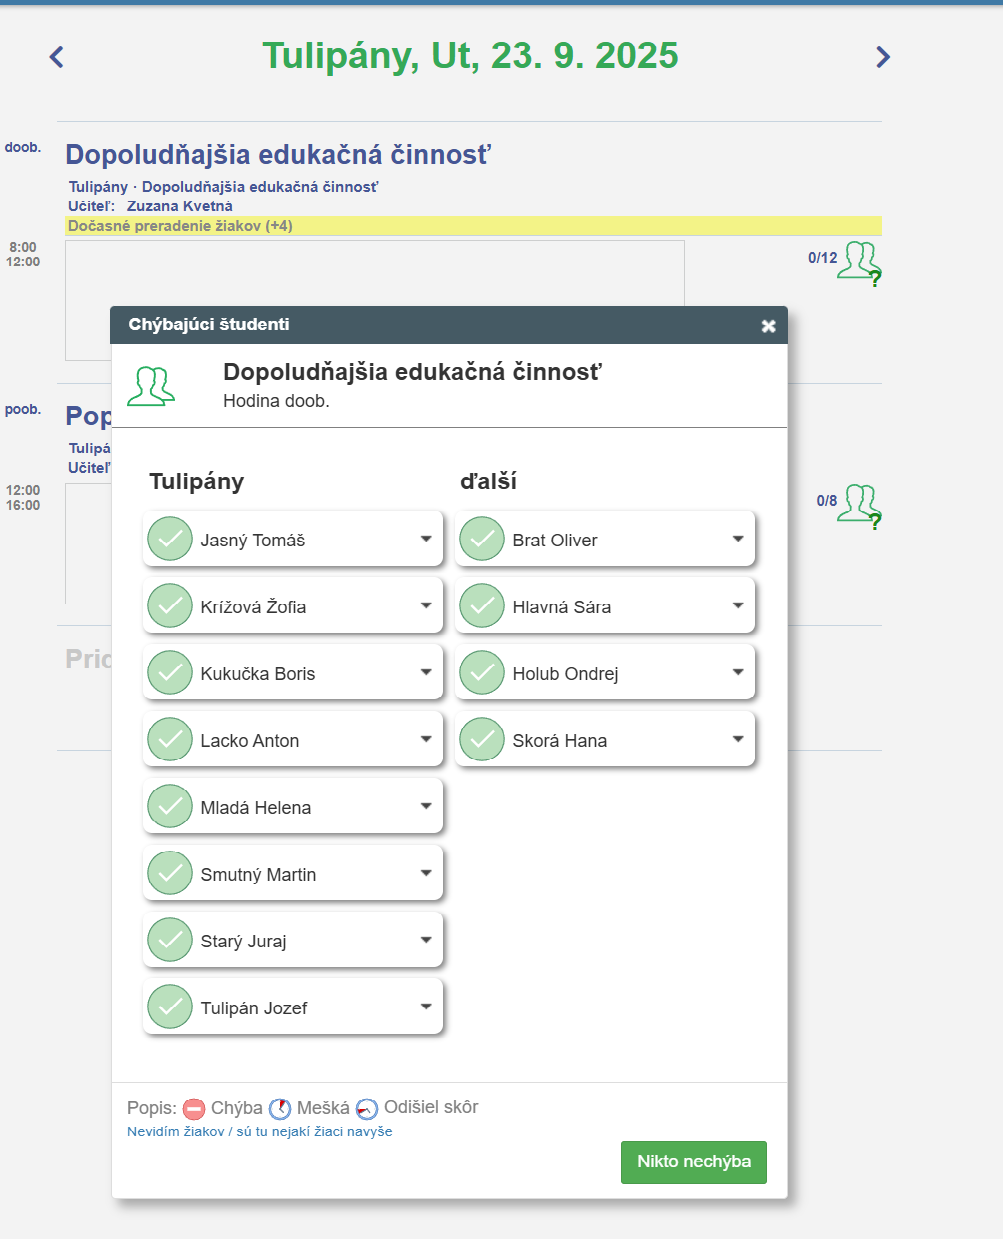The height and width of the screenshot is (1241, 1003).
Task: Expand dropdown for Holub Ondrej
Action: tap(738, 673)
